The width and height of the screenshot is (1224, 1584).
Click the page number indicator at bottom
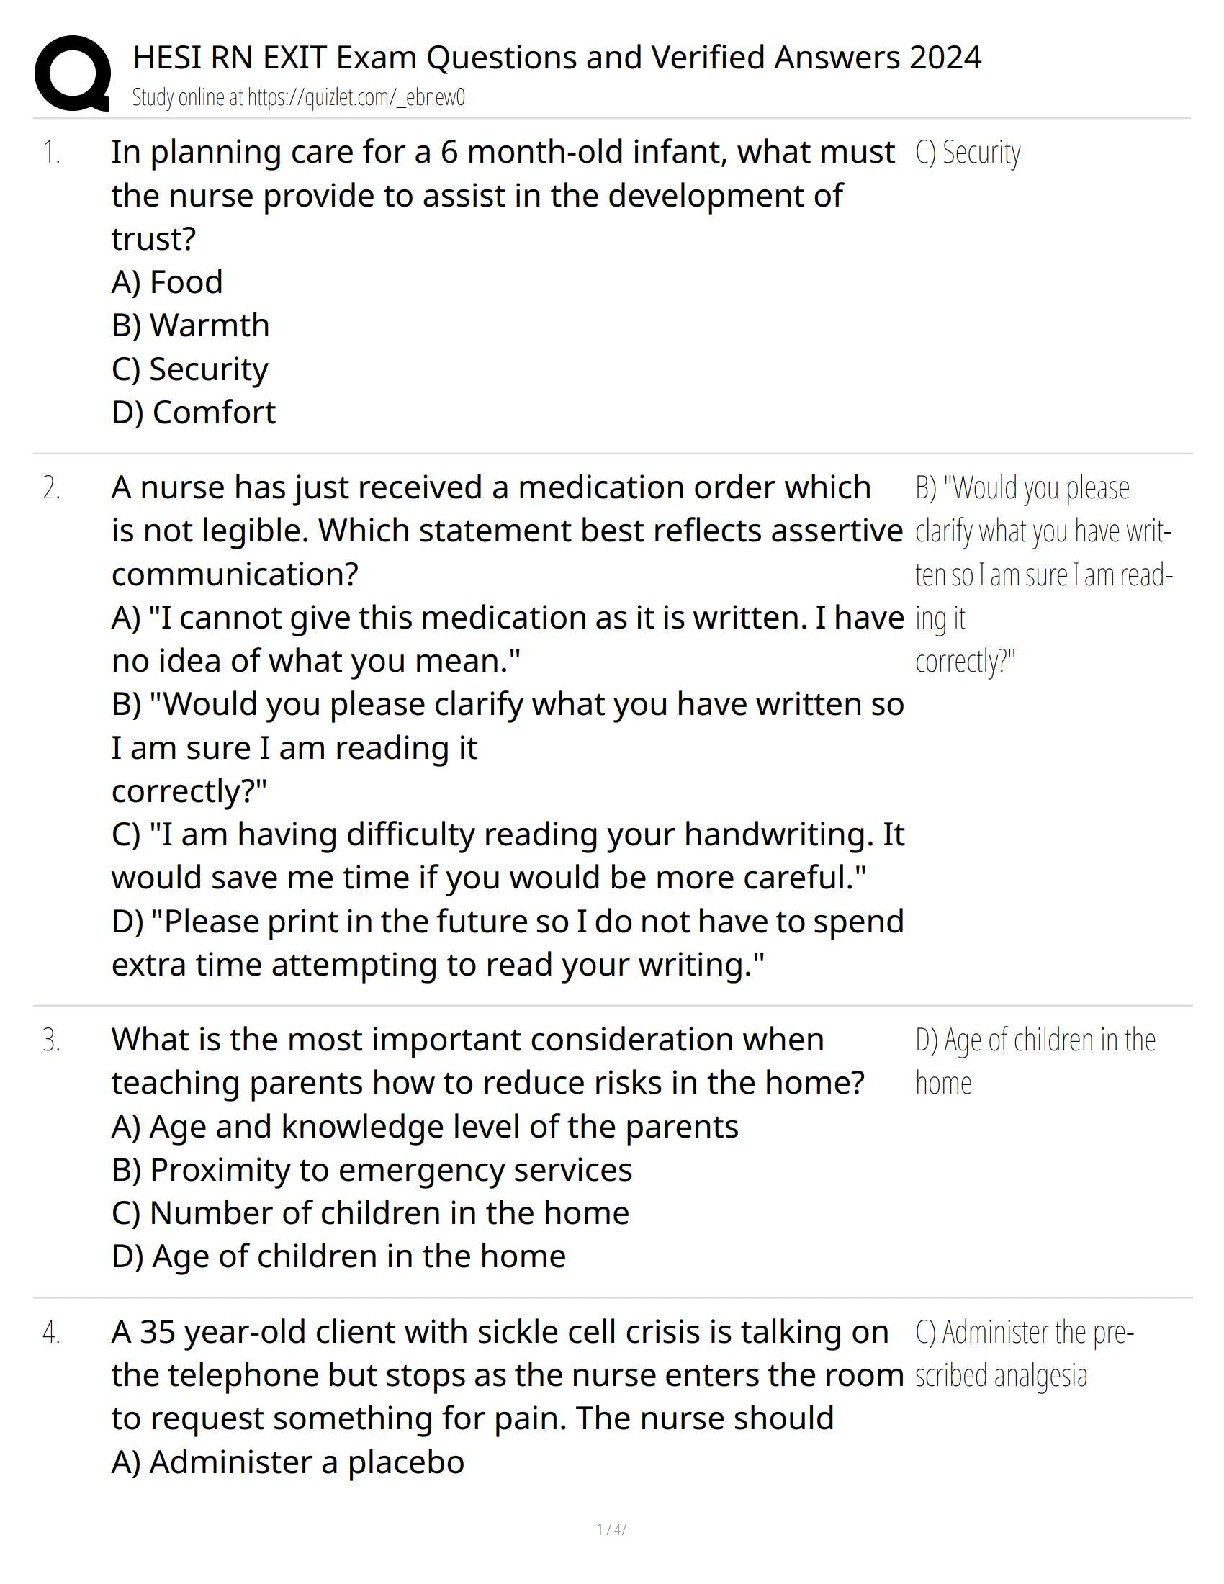point(611,1529)
